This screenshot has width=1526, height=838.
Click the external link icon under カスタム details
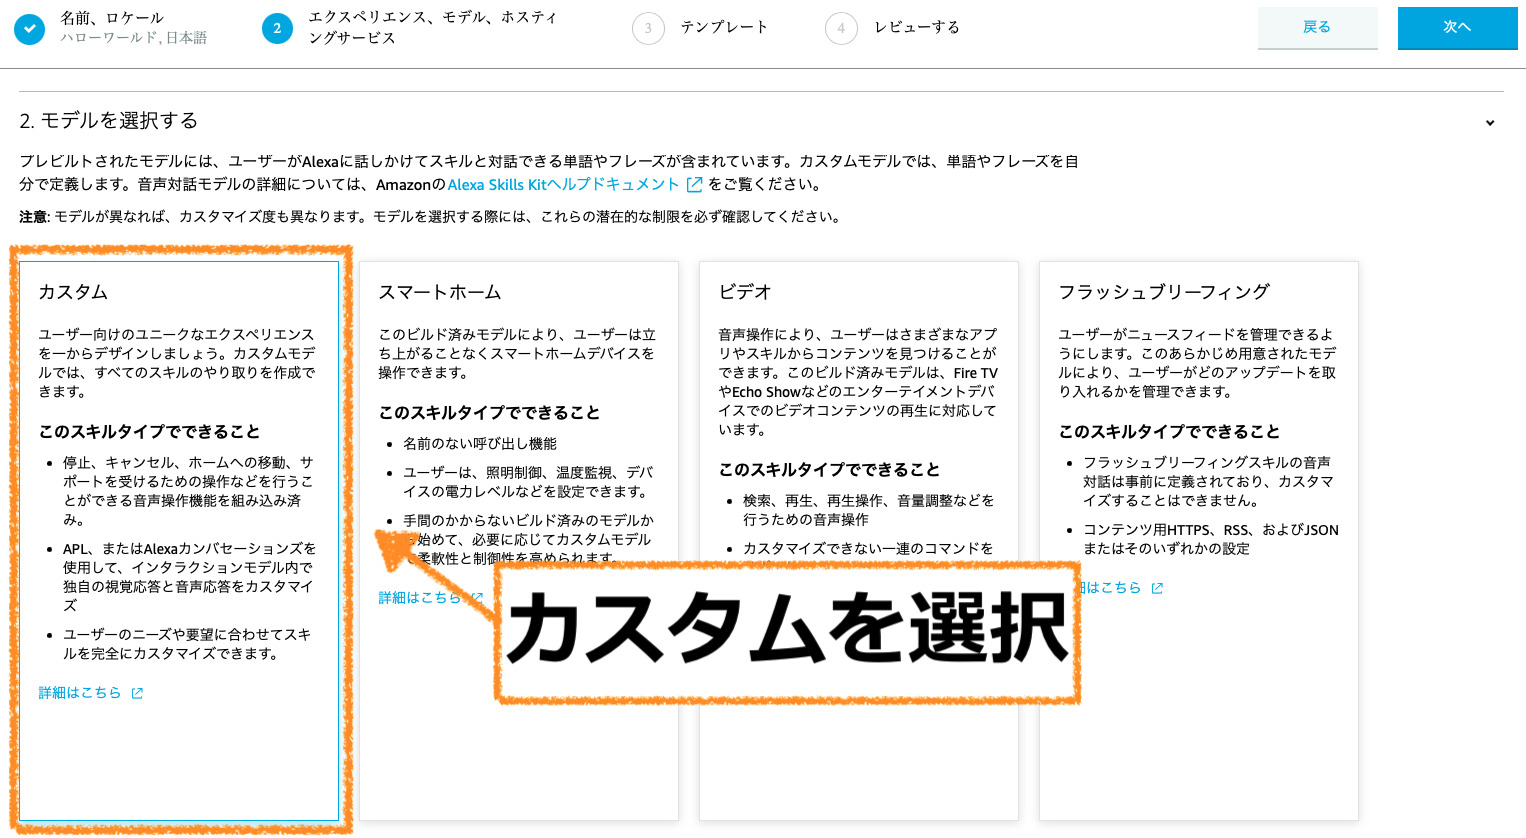click(138, 692)
